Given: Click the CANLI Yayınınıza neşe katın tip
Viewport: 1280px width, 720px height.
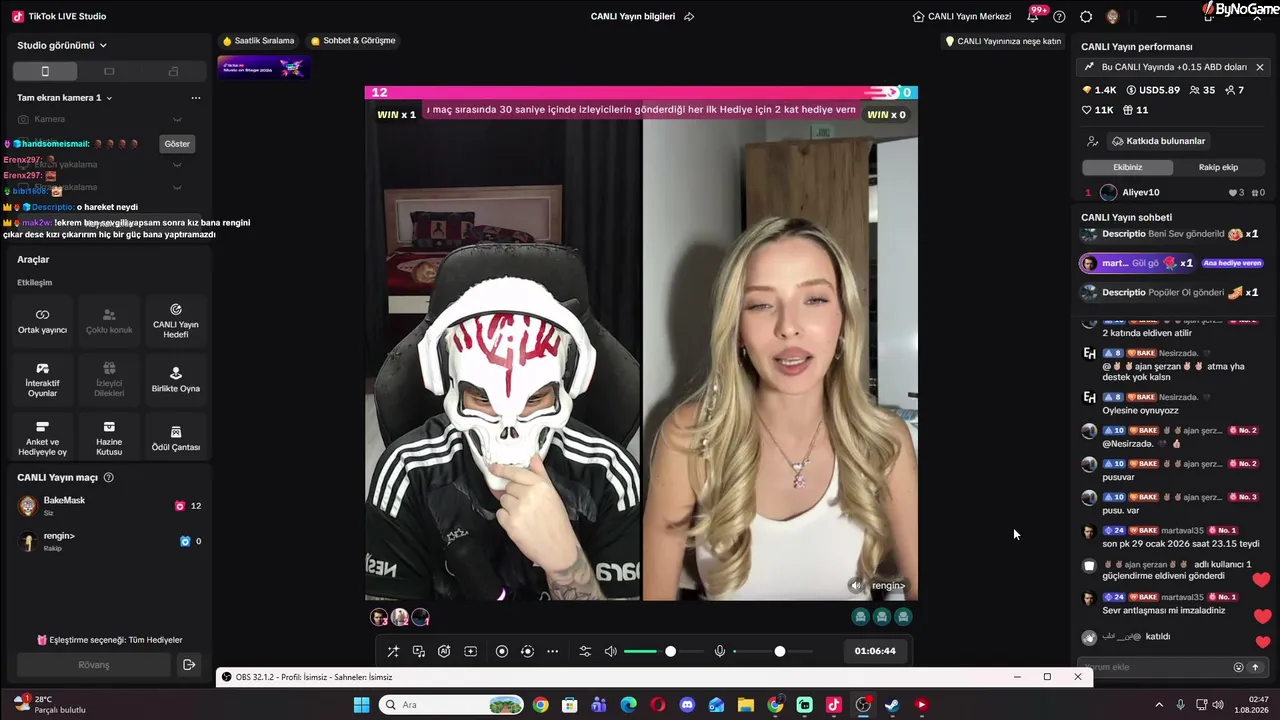Looking at the screenshot, I should pyautogui.click(x=1003, y=41).
